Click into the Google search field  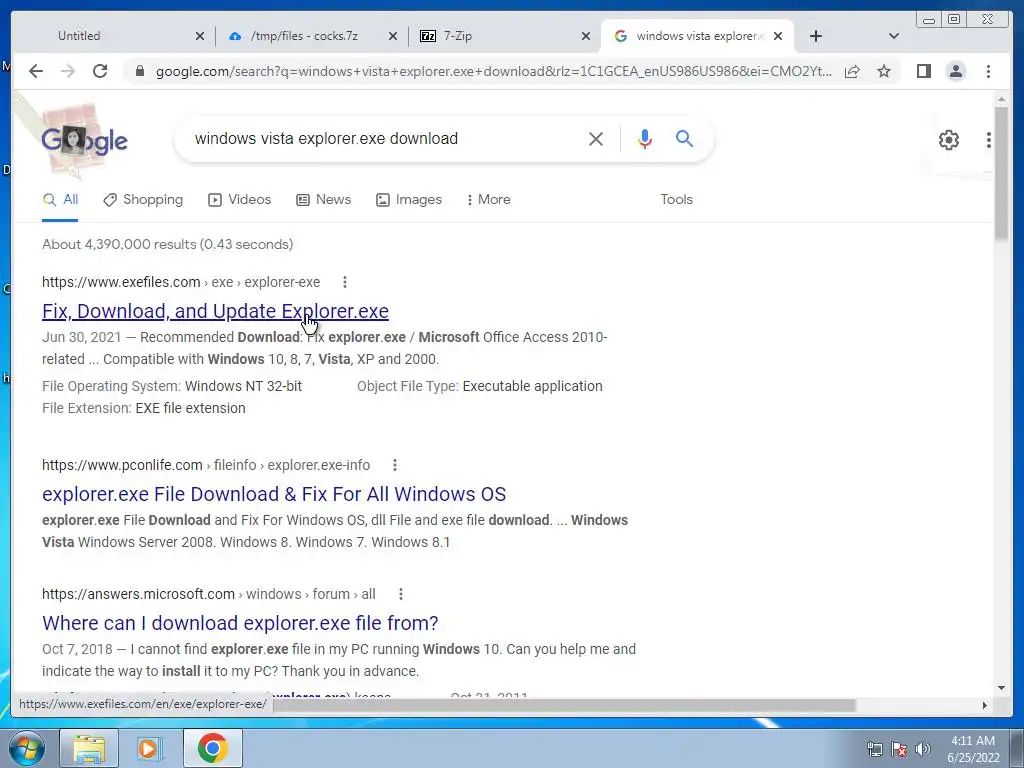tap(382, 138)
